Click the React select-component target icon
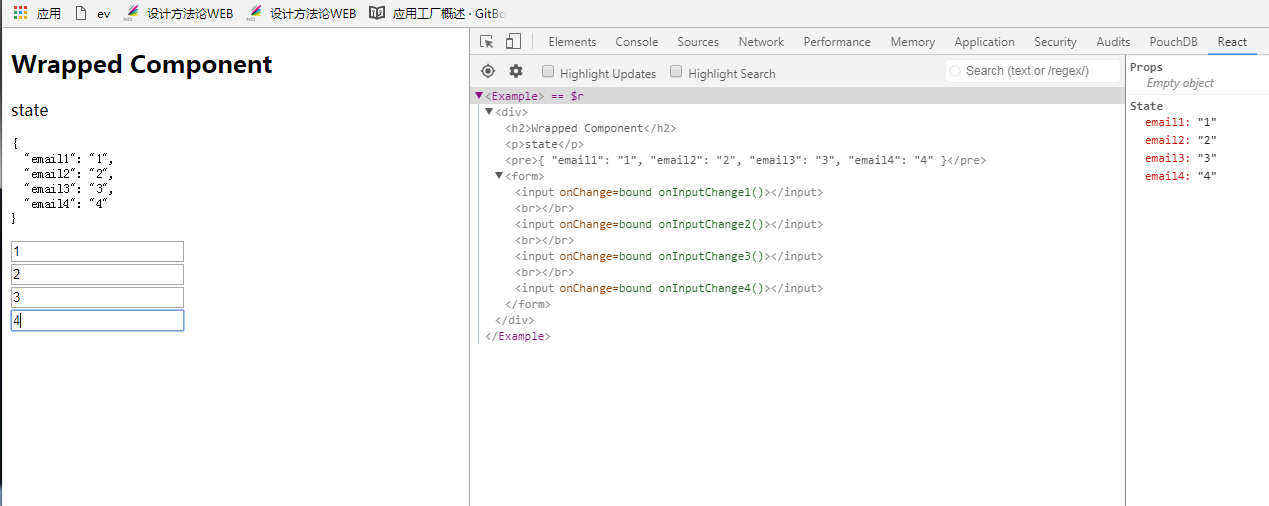Viewport: 1269px width, 506px height. 488,71
